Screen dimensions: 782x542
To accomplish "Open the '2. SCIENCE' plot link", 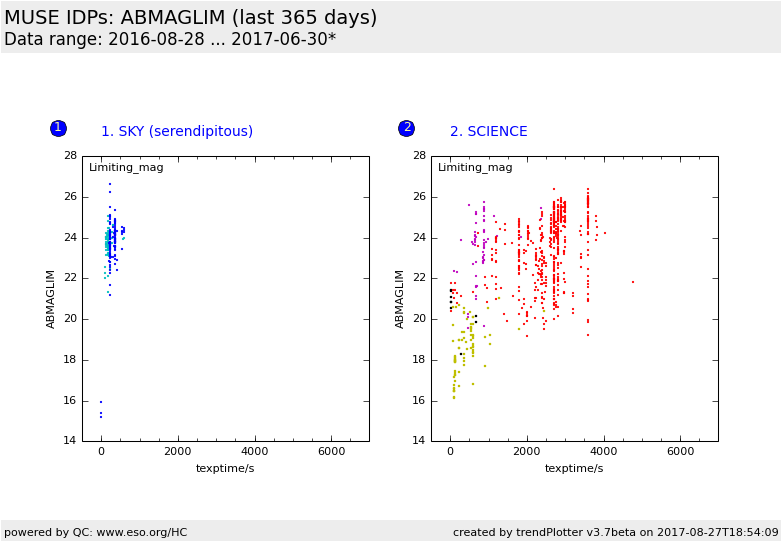I will tap(488, 132).
